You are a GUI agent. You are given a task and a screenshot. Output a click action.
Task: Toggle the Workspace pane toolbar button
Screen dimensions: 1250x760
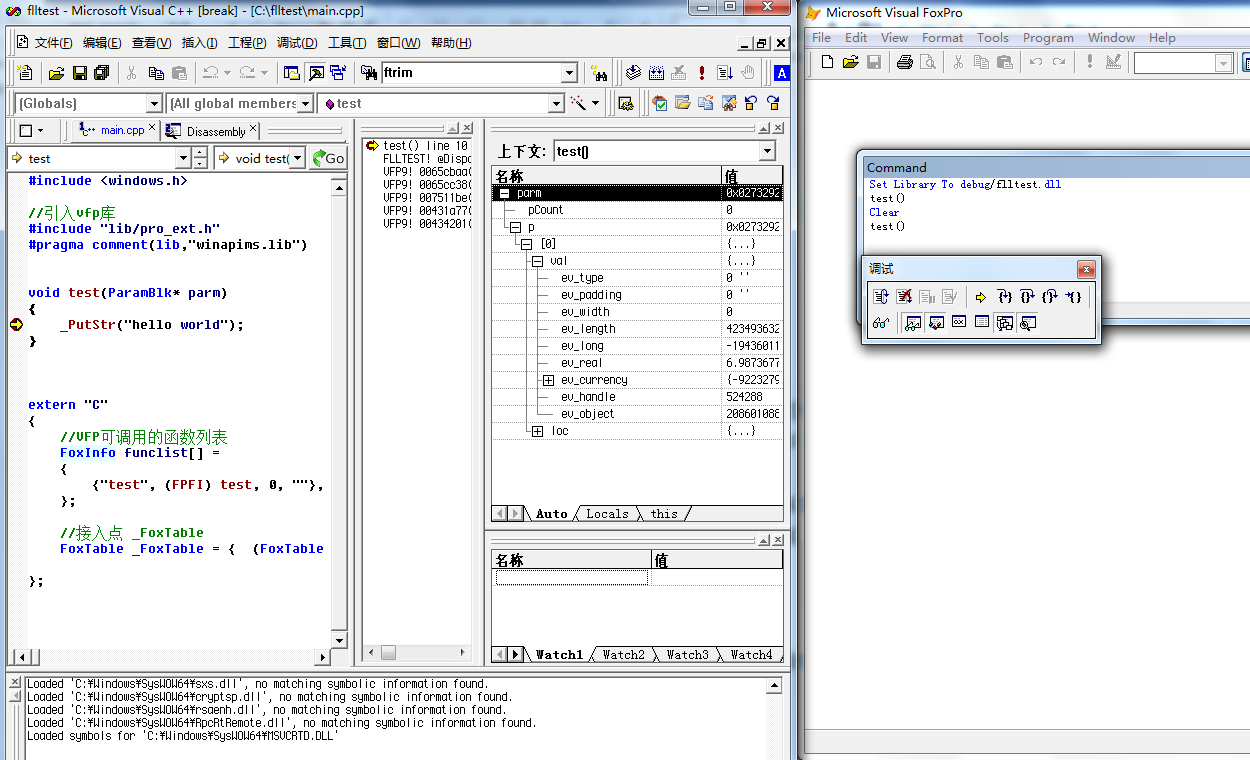pos(292,72)
